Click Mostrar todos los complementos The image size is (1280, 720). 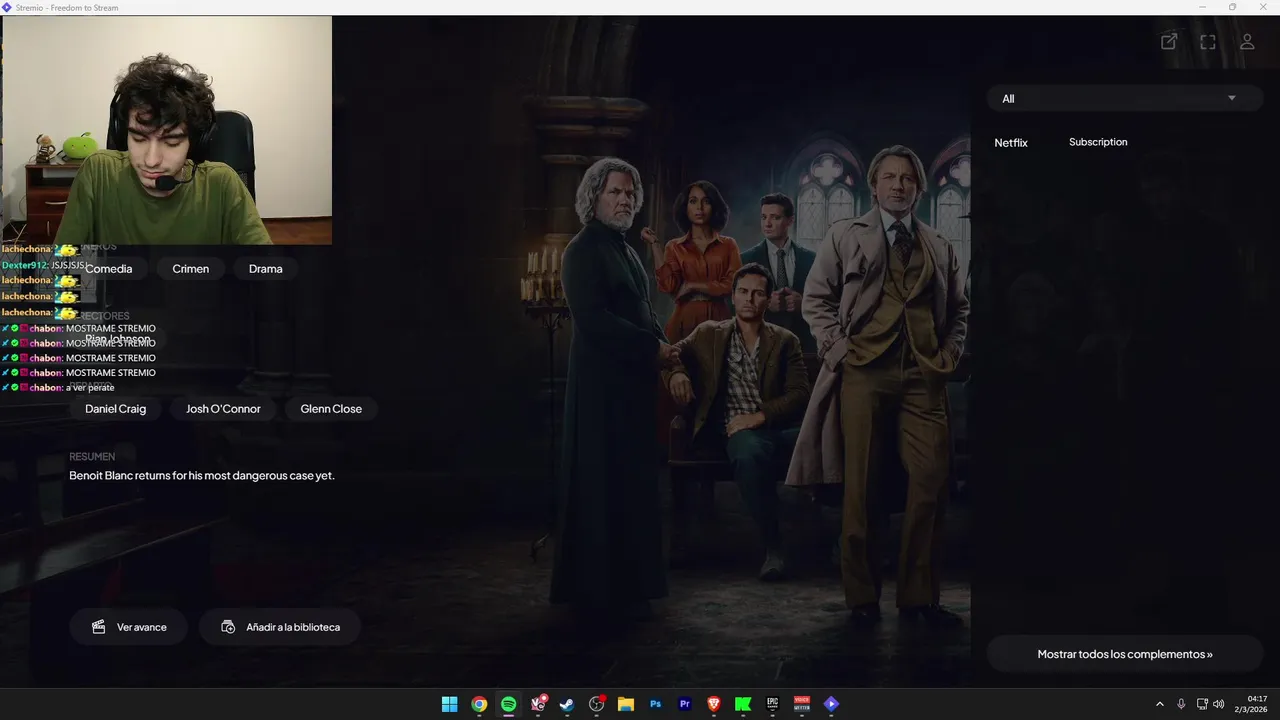pyautogui.click(x=1125, y=654)
